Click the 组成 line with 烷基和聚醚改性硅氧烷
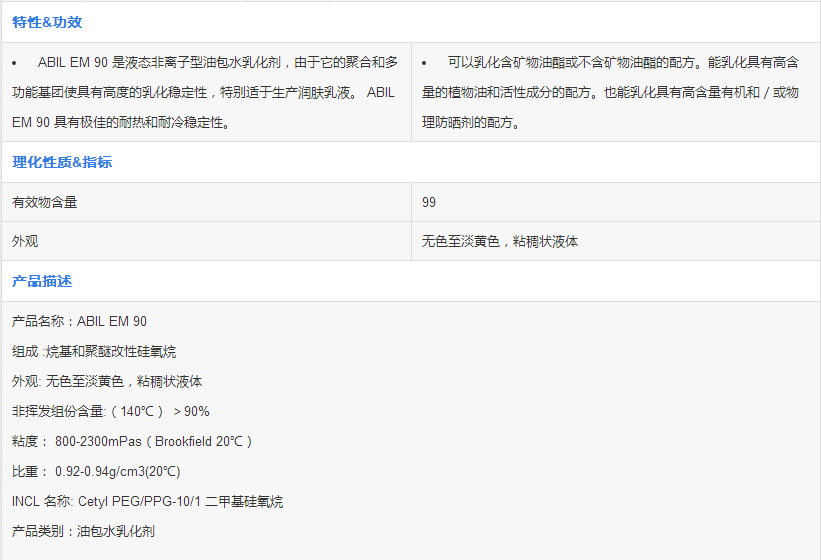Screen dimensions: 821x560 94,352
